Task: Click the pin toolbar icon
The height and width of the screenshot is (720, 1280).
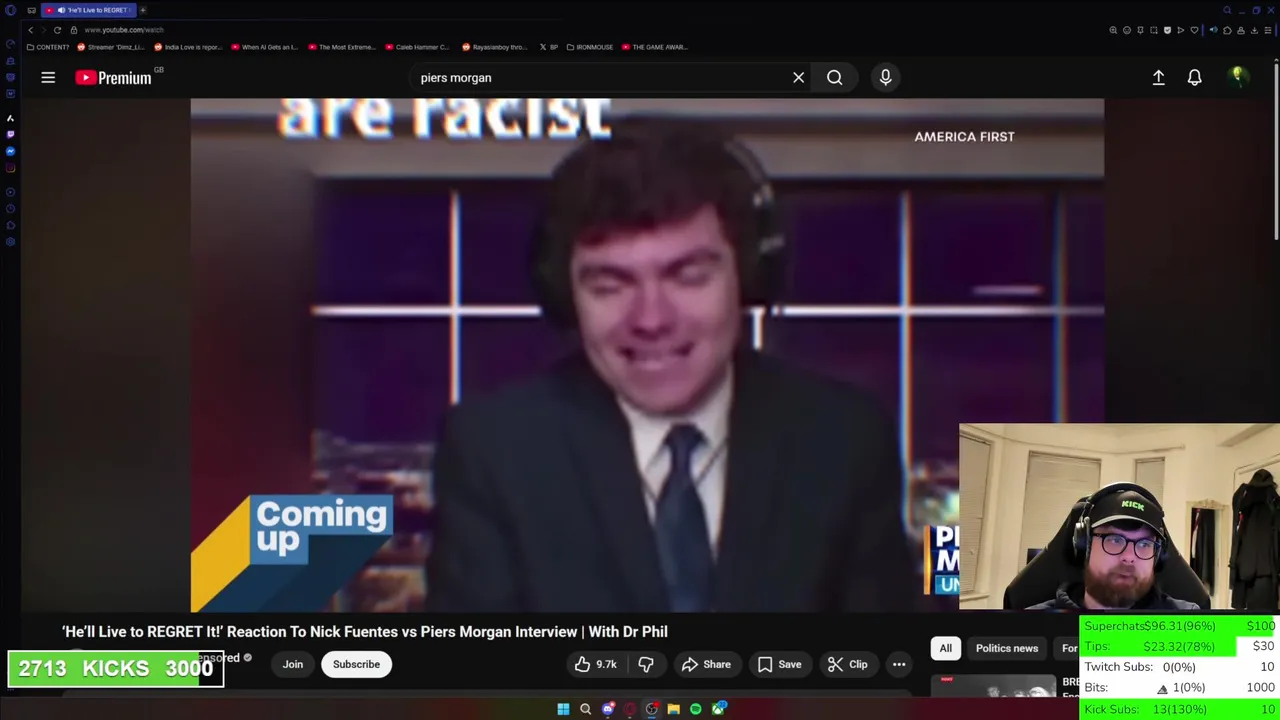Action: click(1140, 30)
